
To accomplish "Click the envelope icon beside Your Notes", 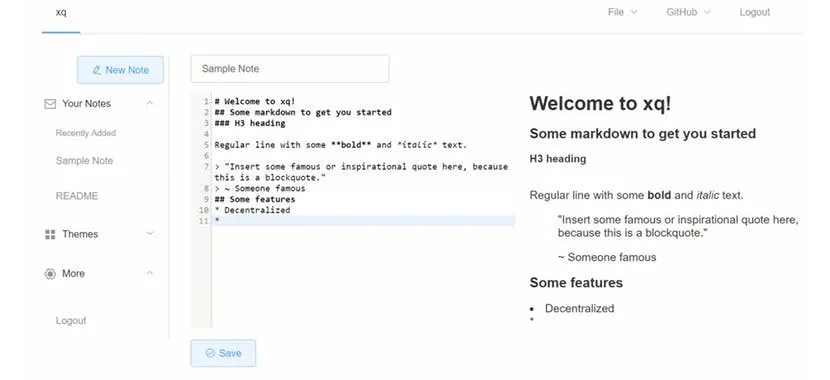I will (50, 104).
